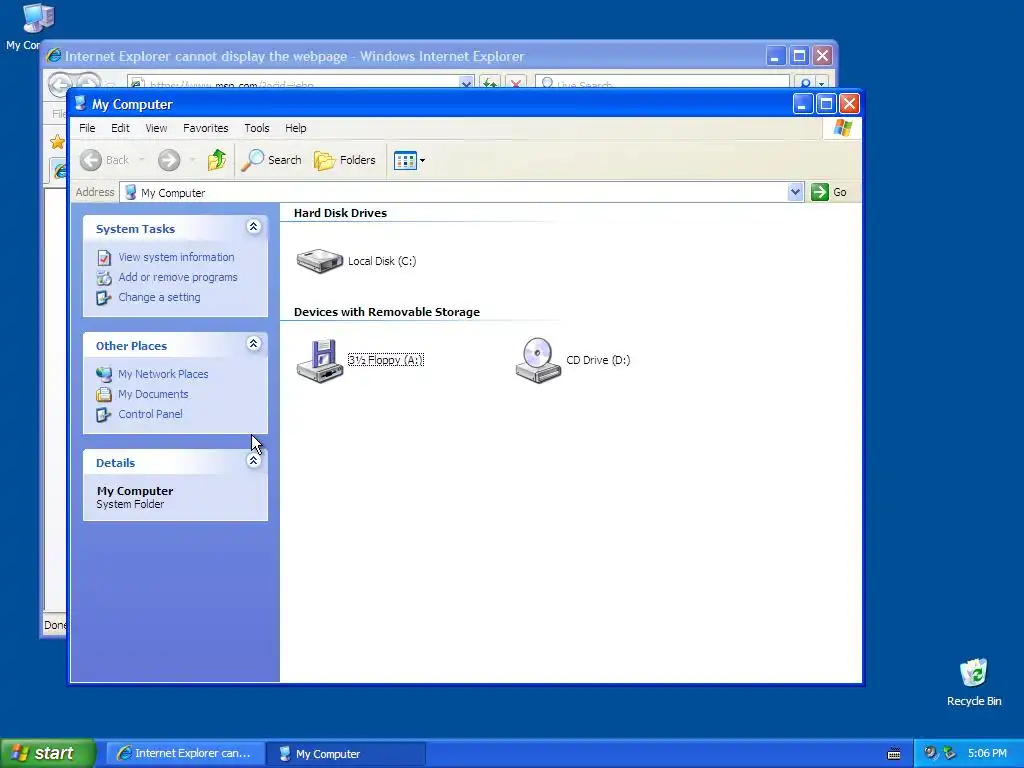This screenshot has height=768, width=1024.
Task: Maximize the My Computer window
Action: [x=825, y=103]
